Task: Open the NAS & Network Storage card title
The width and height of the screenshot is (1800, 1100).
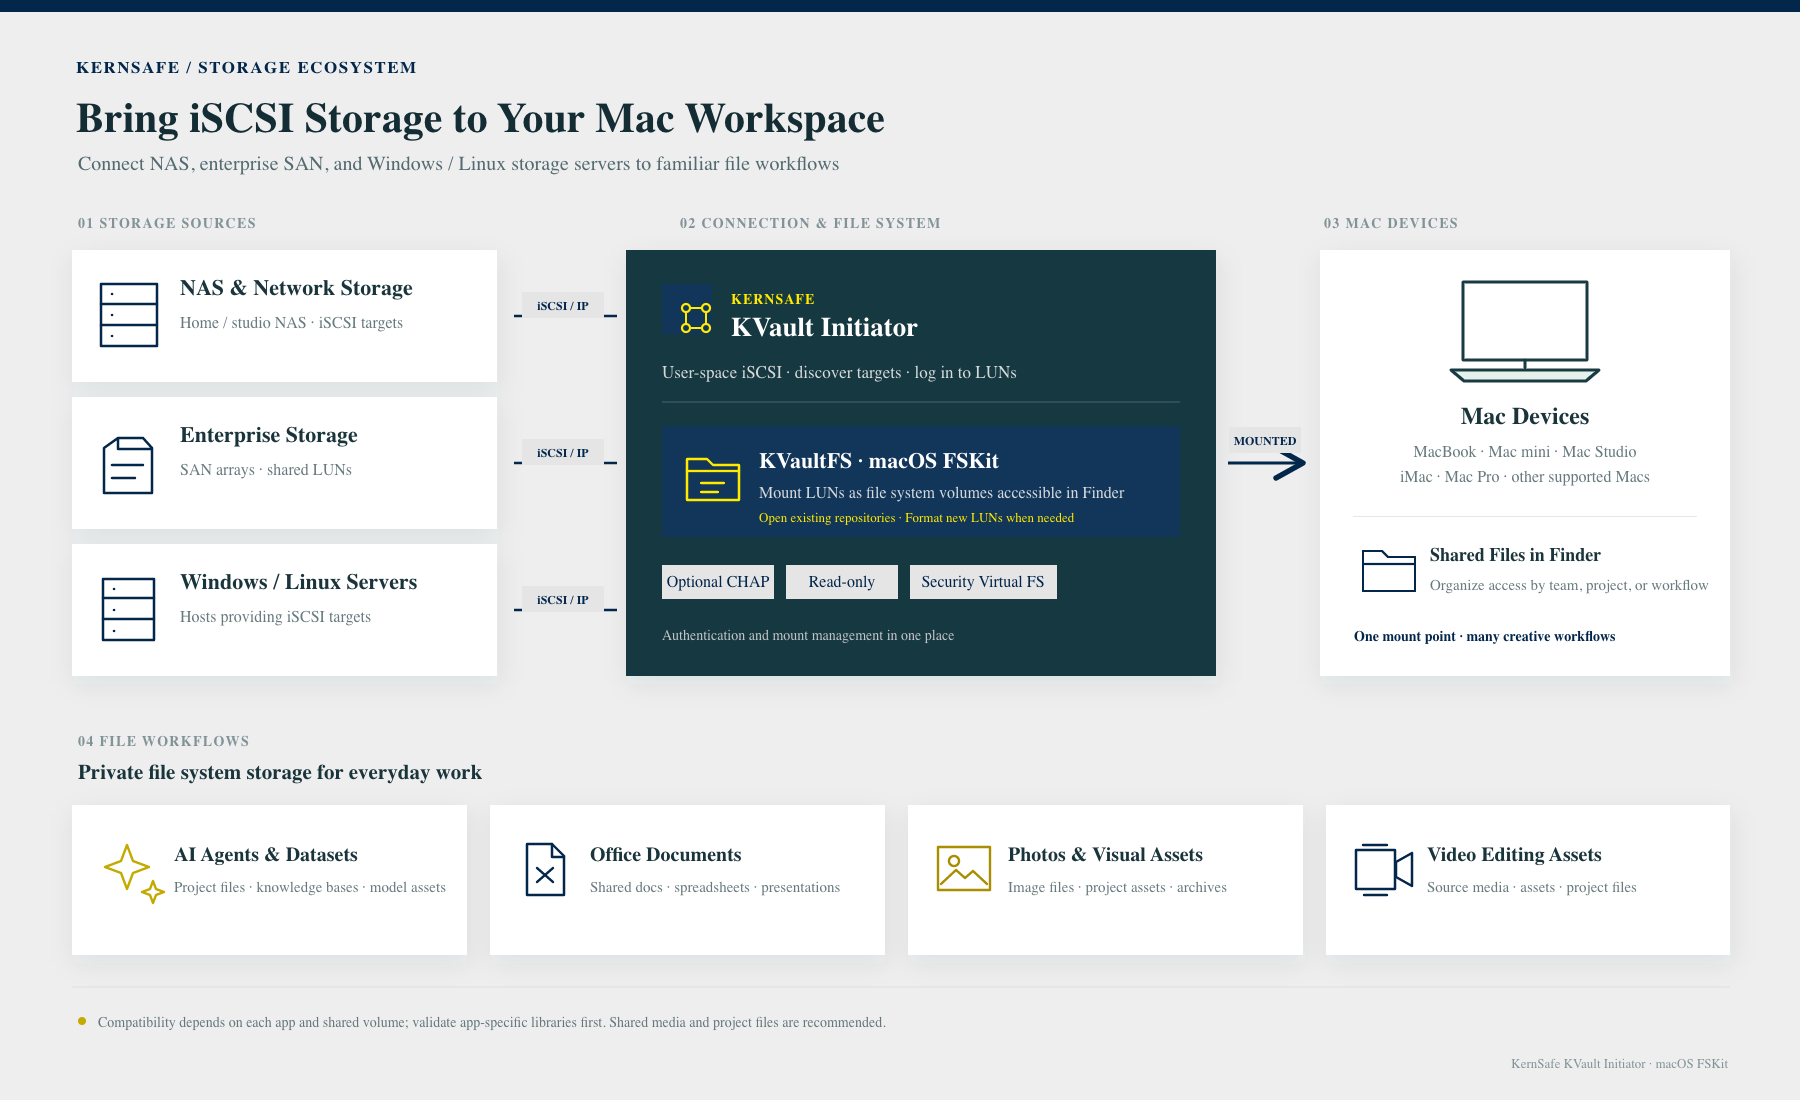Action: point(296,288)
